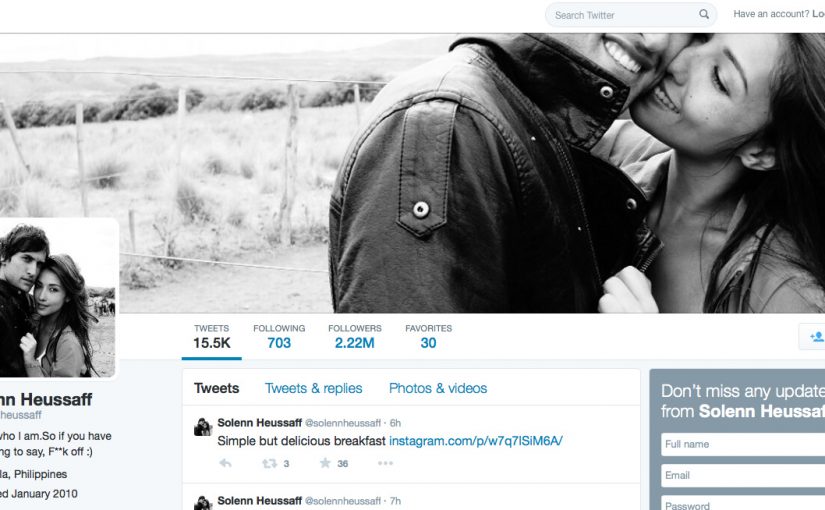Focus the Email signup field

click(743, 475)
